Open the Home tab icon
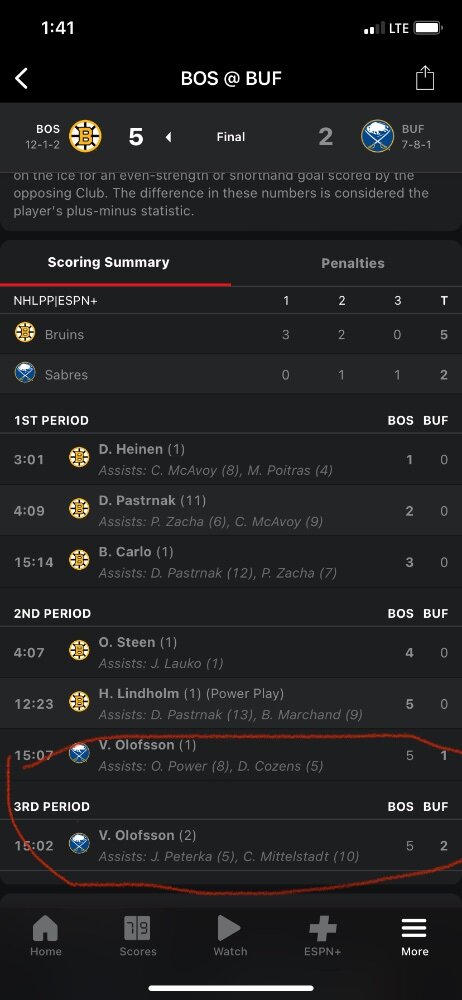Image resolution: width=462 pixels, height=1000 pixels. pos(45,929)
